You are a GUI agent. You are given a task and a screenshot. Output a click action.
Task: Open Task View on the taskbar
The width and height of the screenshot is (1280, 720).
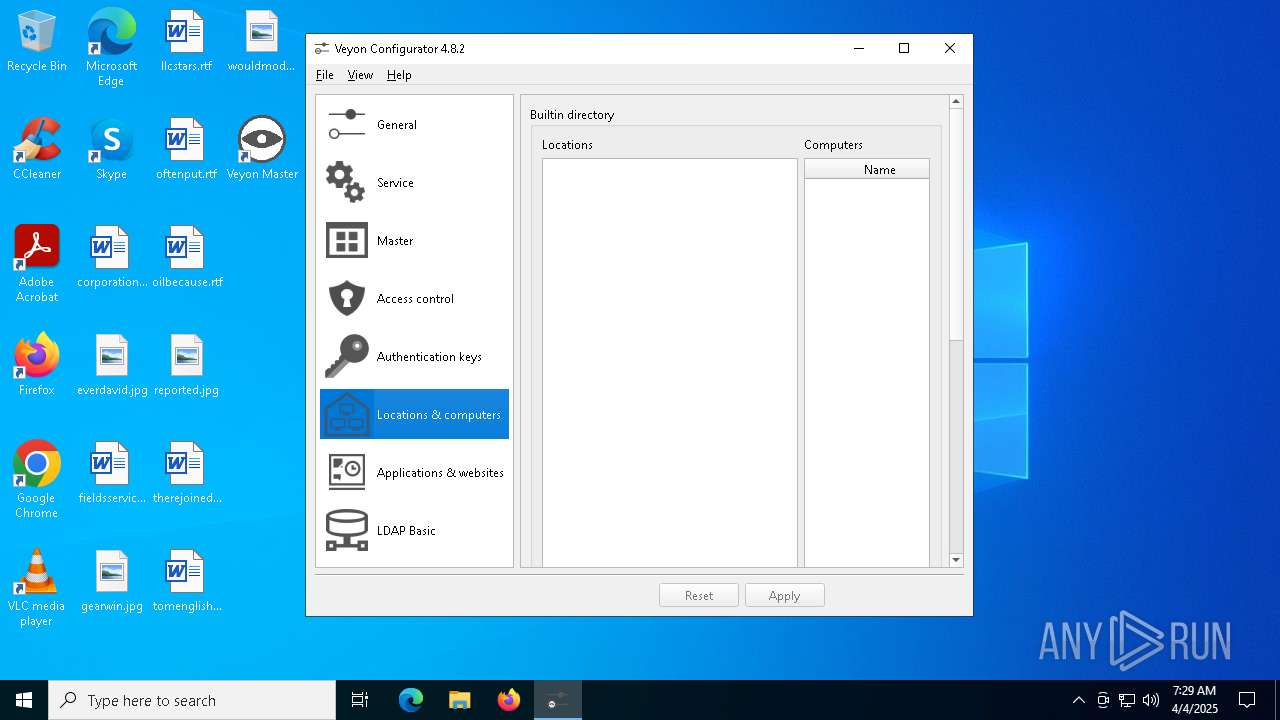point(360,700)
